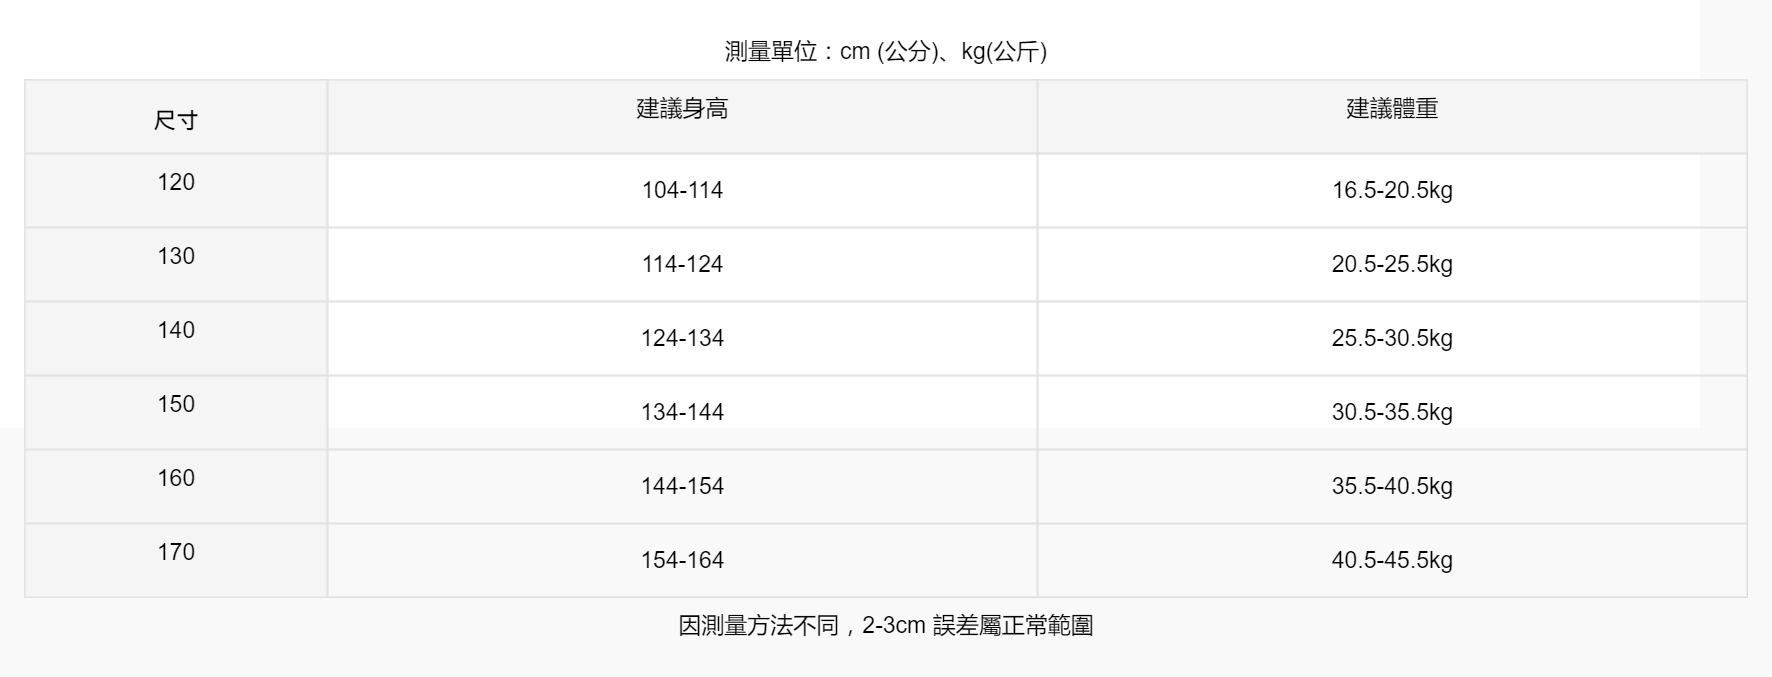Screen dimensions: 1772x677
Task: Click the 建議身高 column header
Action: point(682,109)
